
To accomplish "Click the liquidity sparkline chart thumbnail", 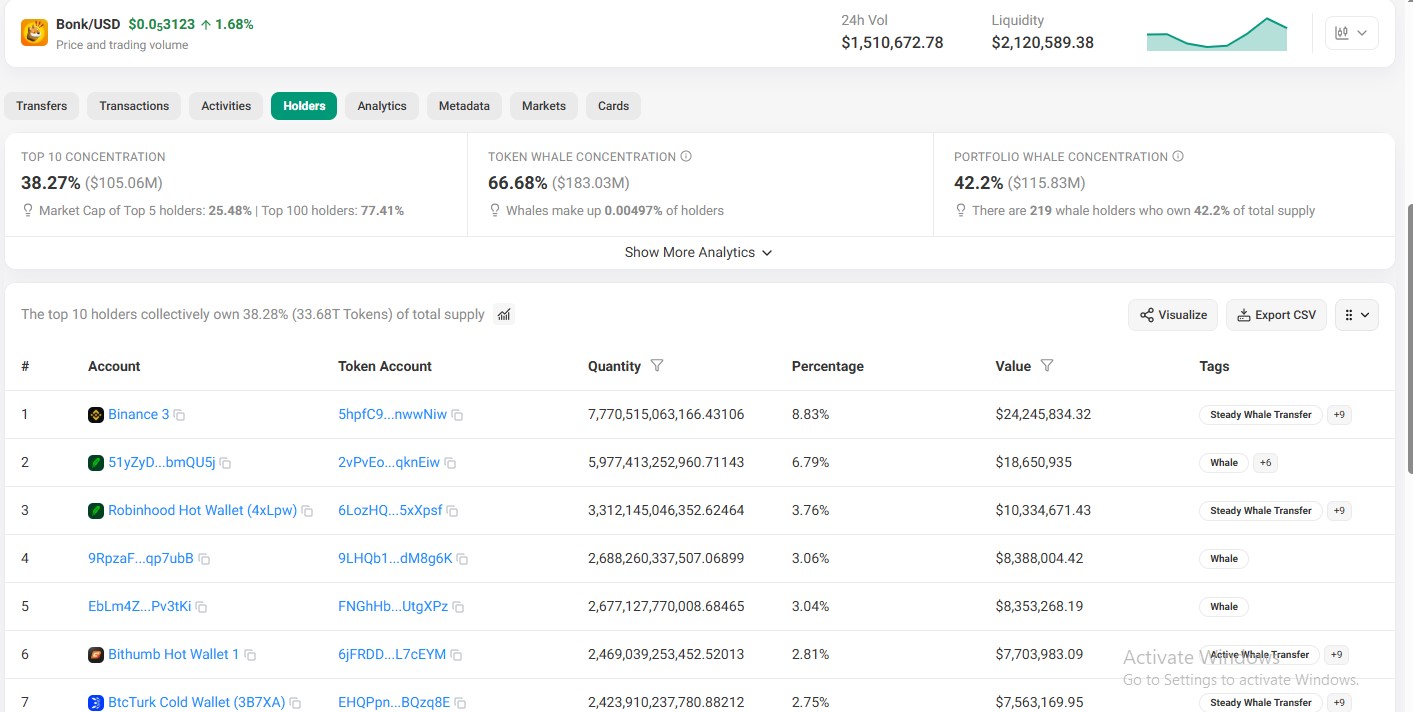I will coord(1217,34).
